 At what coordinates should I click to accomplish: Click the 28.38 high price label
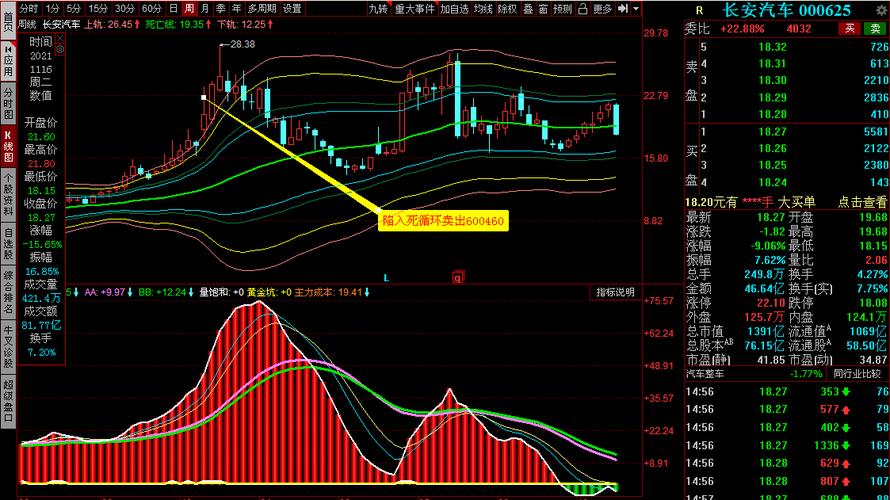(242, 44)
